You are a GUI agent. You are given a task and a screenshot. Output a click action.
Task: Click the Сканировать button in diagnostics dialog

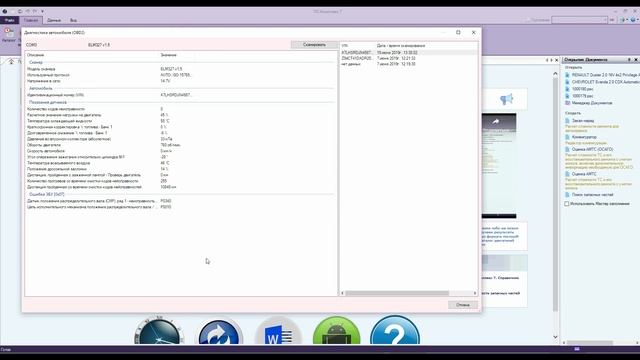click(x=314, y=44)
